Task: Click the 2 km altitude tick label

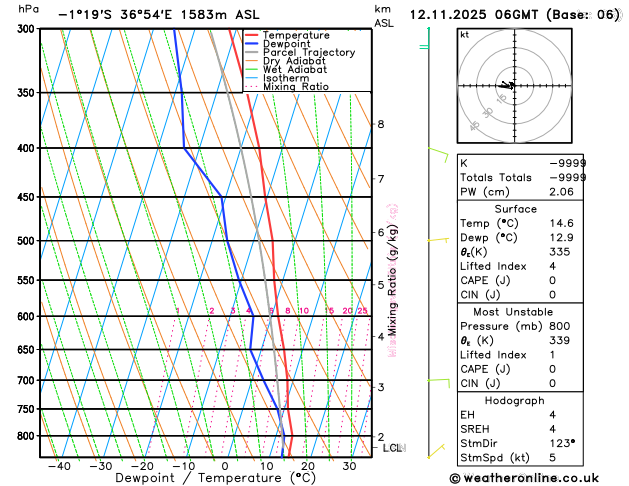Action: click(381, 437)
